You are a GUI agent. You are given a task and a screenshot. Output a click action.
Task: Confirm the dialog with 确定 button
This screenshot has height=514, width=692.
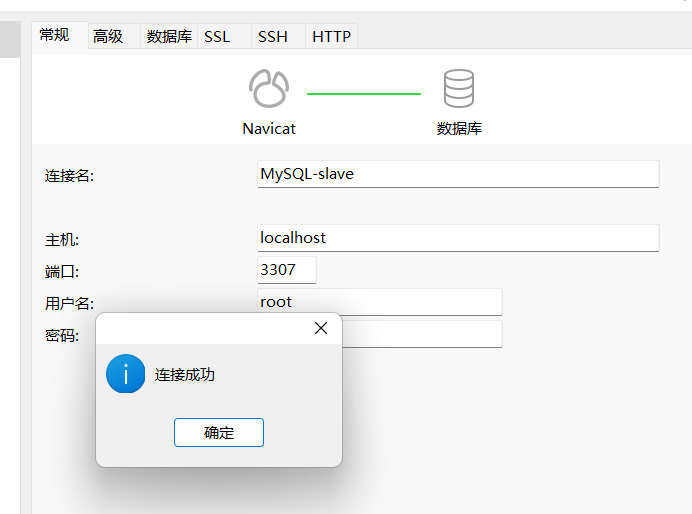coord(219,432)
